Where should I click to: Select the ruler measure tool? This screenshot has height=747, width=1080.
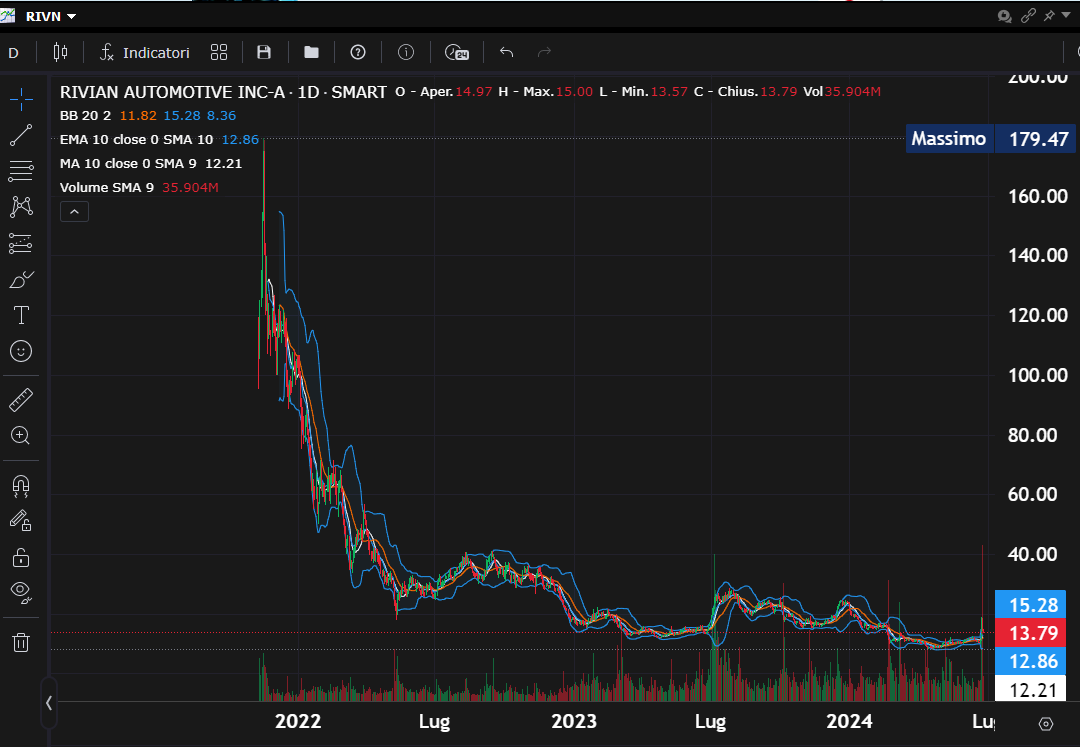click(x=21, y=401)
